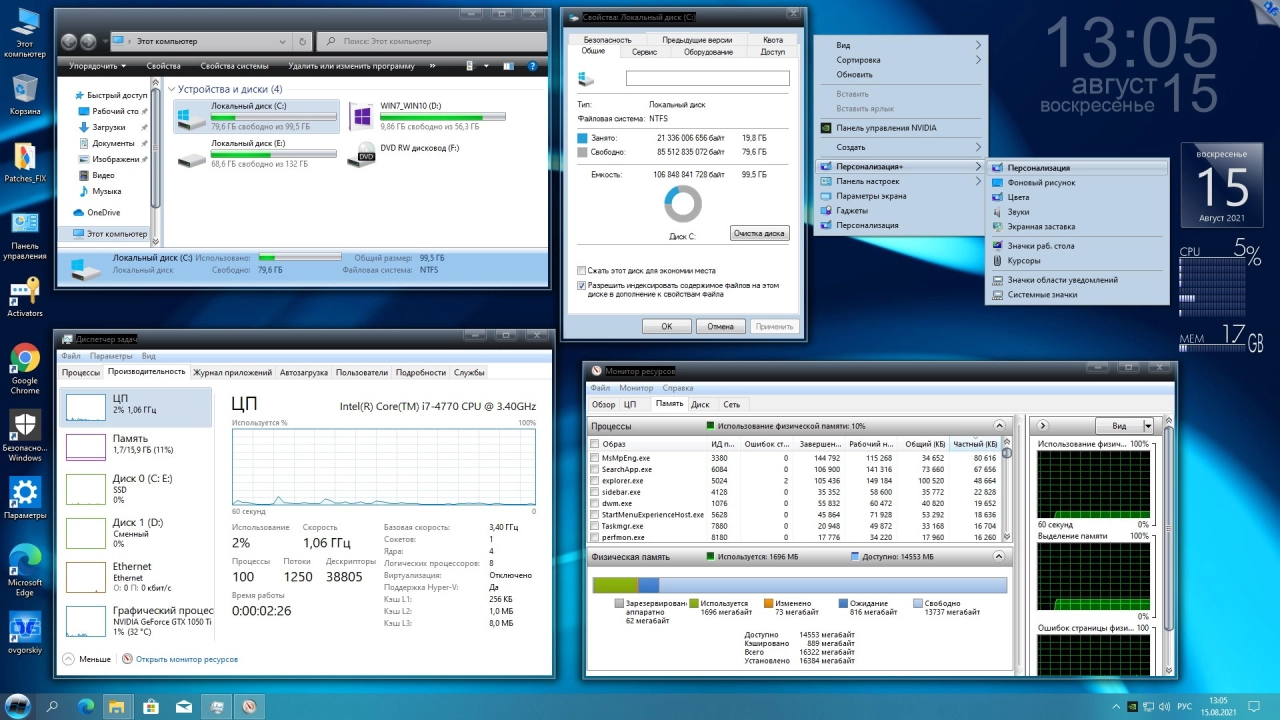Switch to Resource Monitor taskbar button
The image size is (1280, 720).
point(249,706)
